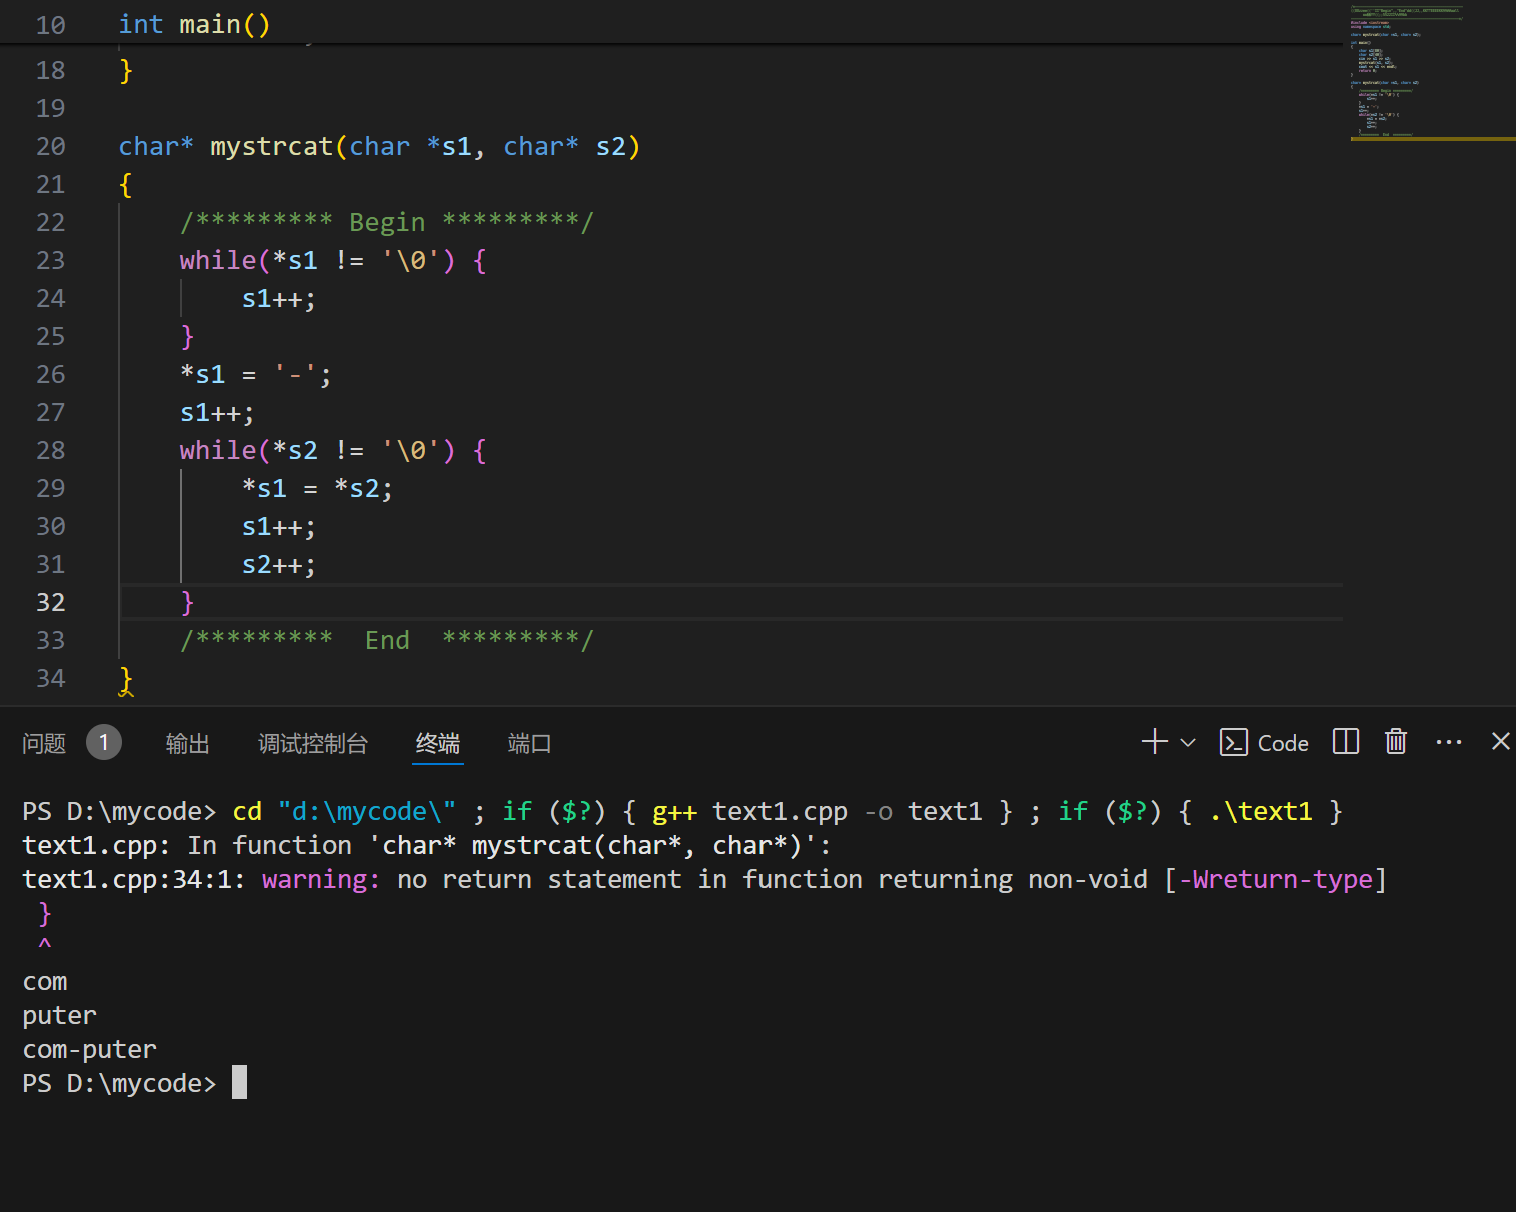The height and width of the screenshot is (1212, 1516).
Task: Open the panel more actions ellipsis
Action: pos(1449,742)
